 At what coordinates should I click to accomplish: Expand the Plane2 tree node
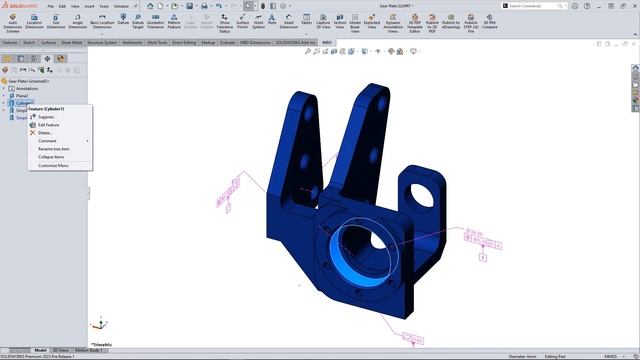(x=4, y=96)
